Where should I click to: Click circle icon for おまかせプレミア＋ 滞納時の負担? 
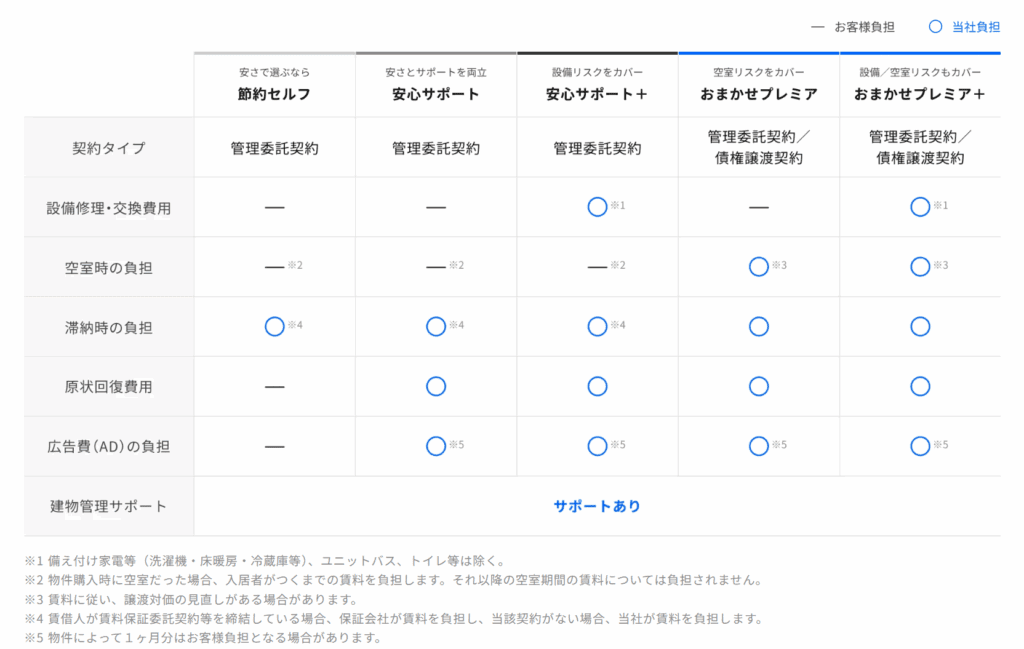920,326
